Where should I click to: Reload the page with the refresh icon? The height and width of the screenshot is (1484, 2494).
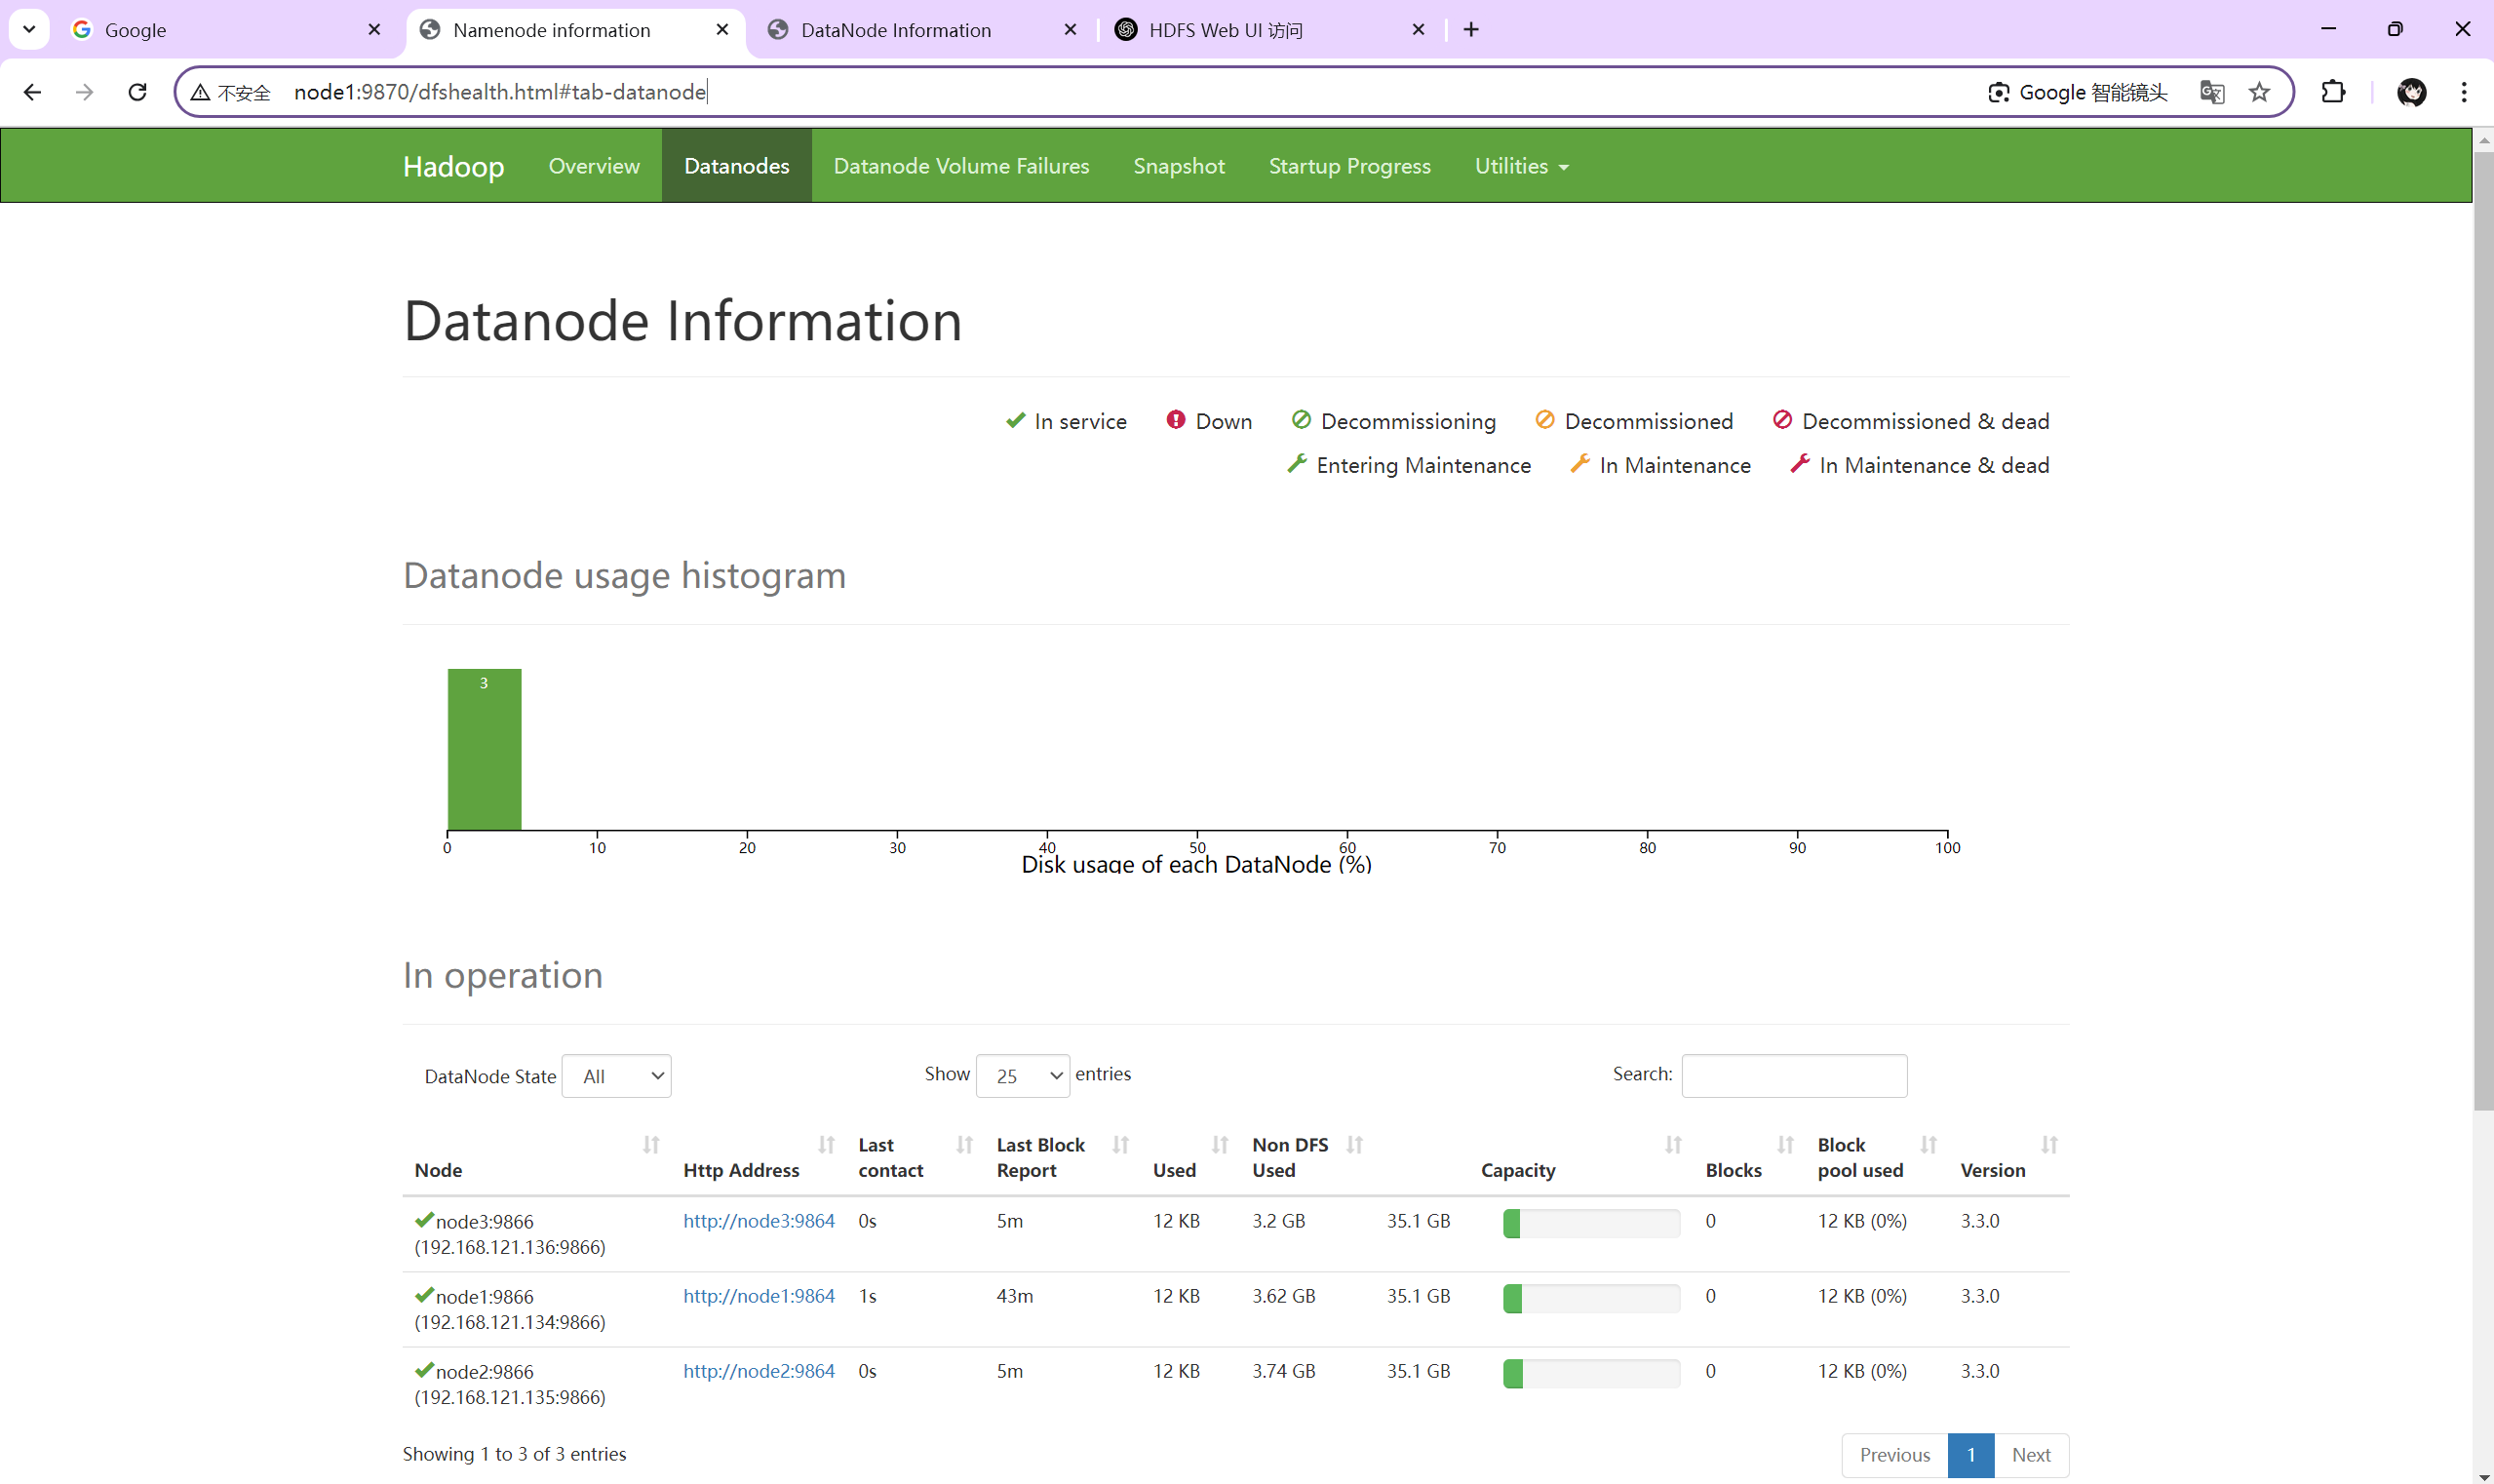pyautogui.click(x=138, y=92)
